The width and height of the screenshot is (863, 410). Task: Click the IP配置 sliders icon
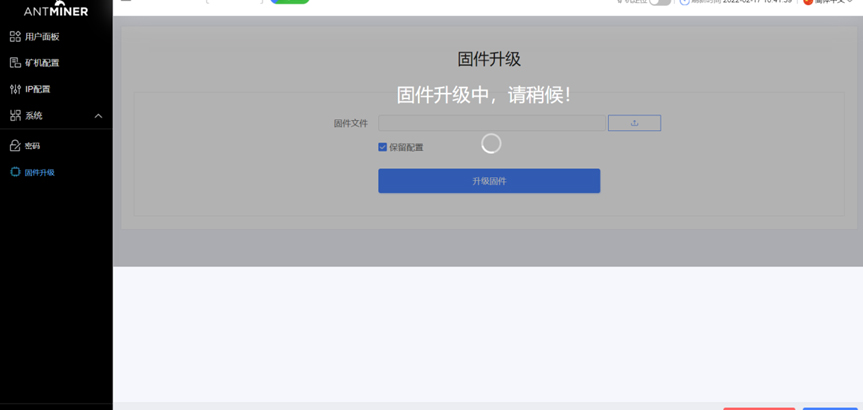15,89
